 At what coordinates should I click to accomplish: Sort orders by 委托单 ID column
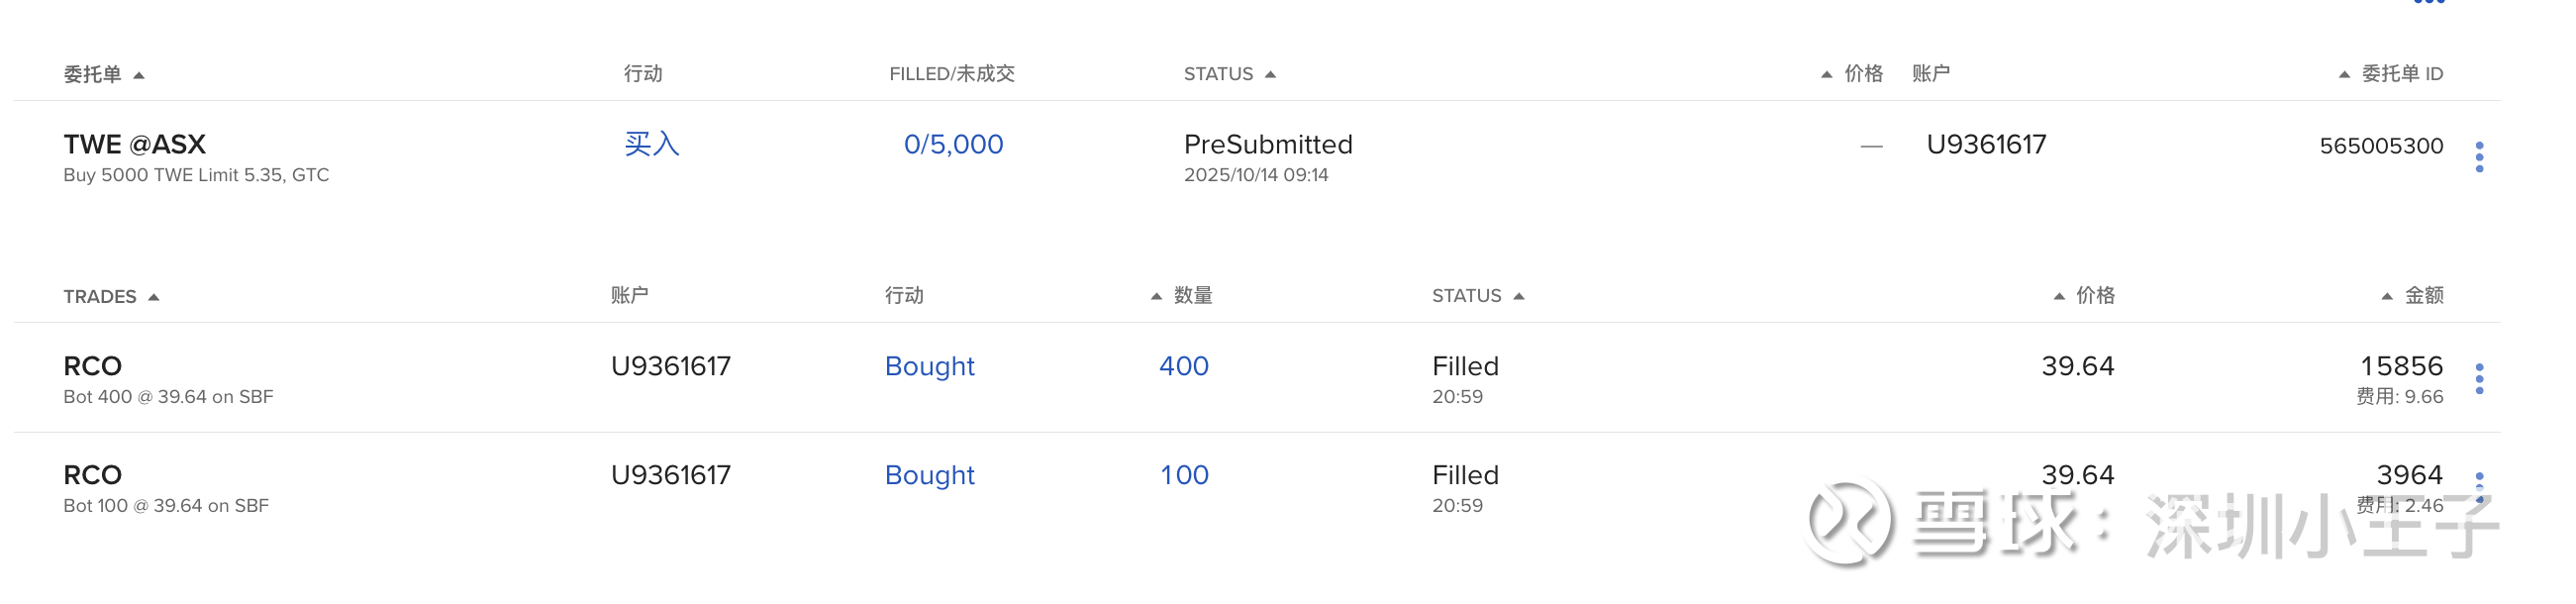tap(2390, 74)
